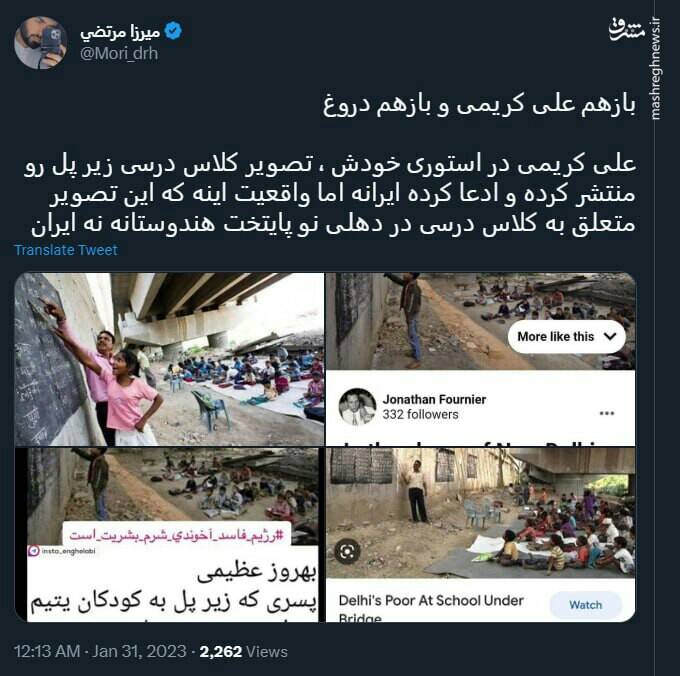Image resolution: width=680 pixels, height=676 pixels.
Task: Click the chevron beside More like this
Action: click(x=610, y=336)
